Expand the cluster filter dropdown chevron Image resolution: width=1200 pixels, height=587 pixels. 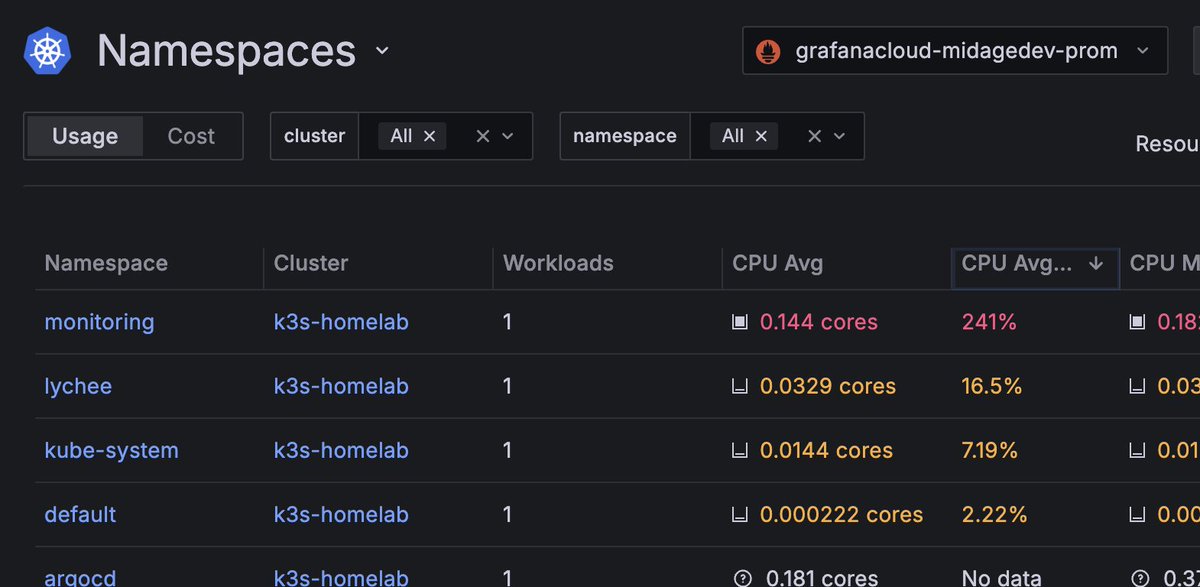point(508,136)
